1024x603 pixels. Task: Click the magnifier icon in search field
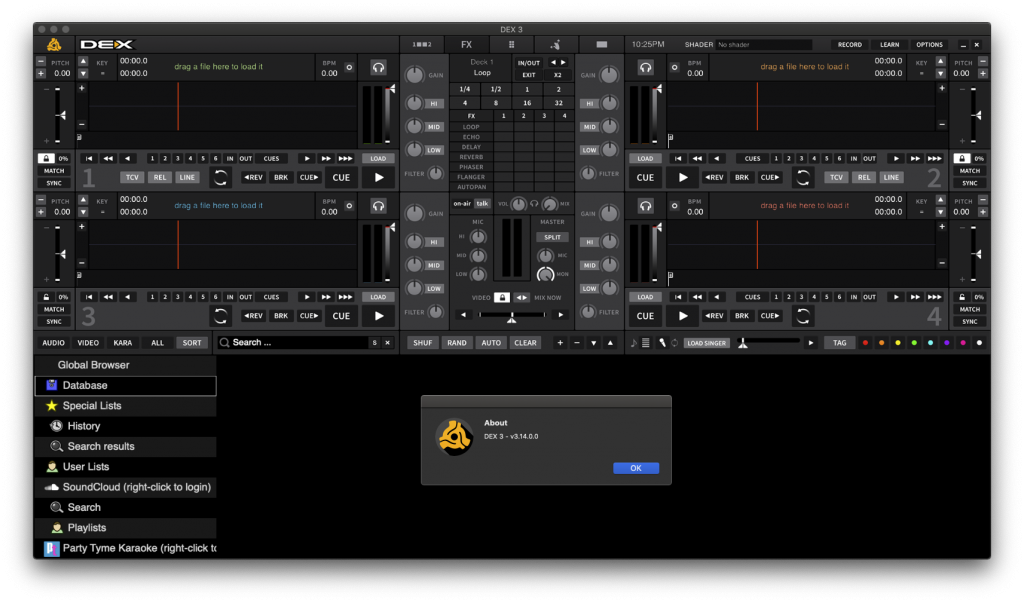pyautogui.click(x=224, y=342)
